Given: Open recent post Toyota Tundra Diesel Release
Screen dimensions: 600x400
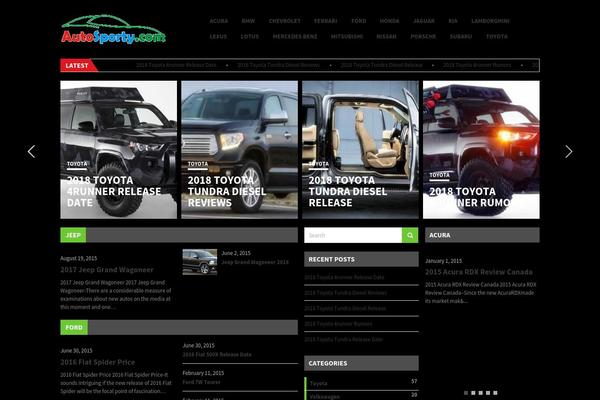Looking at the screenshot, I should pyautogui.click(x=345, y=308).
